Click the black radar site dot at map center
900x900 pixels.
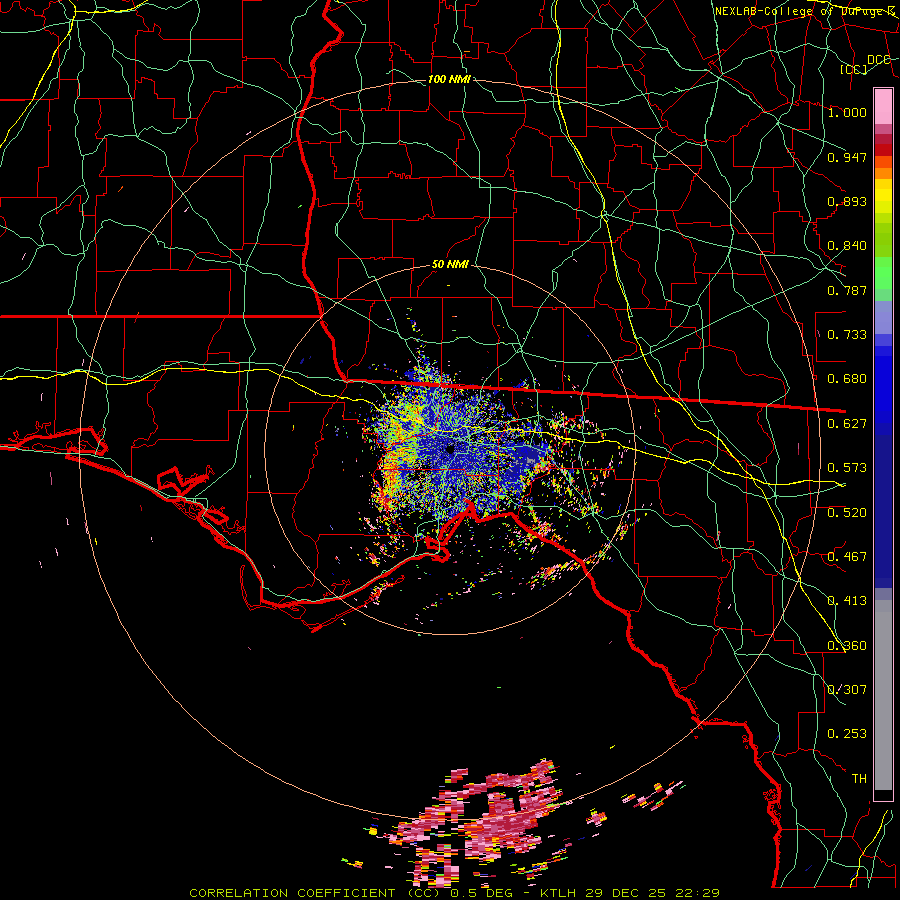click(x=451, y=448)
